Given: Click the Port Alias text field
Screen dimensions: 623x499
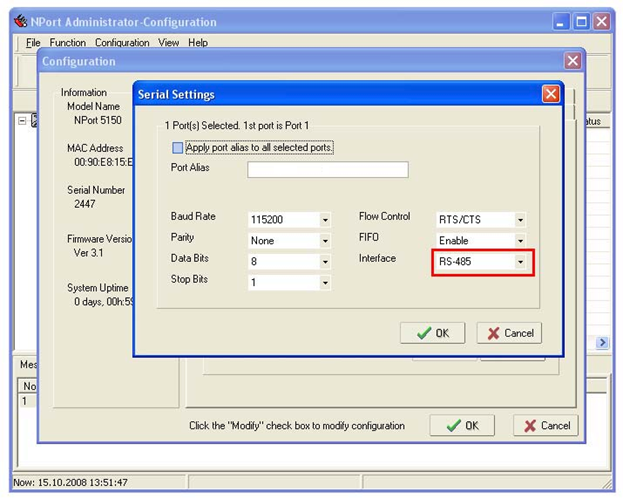Looking at the screenshot, I should [x=327, y=170].
